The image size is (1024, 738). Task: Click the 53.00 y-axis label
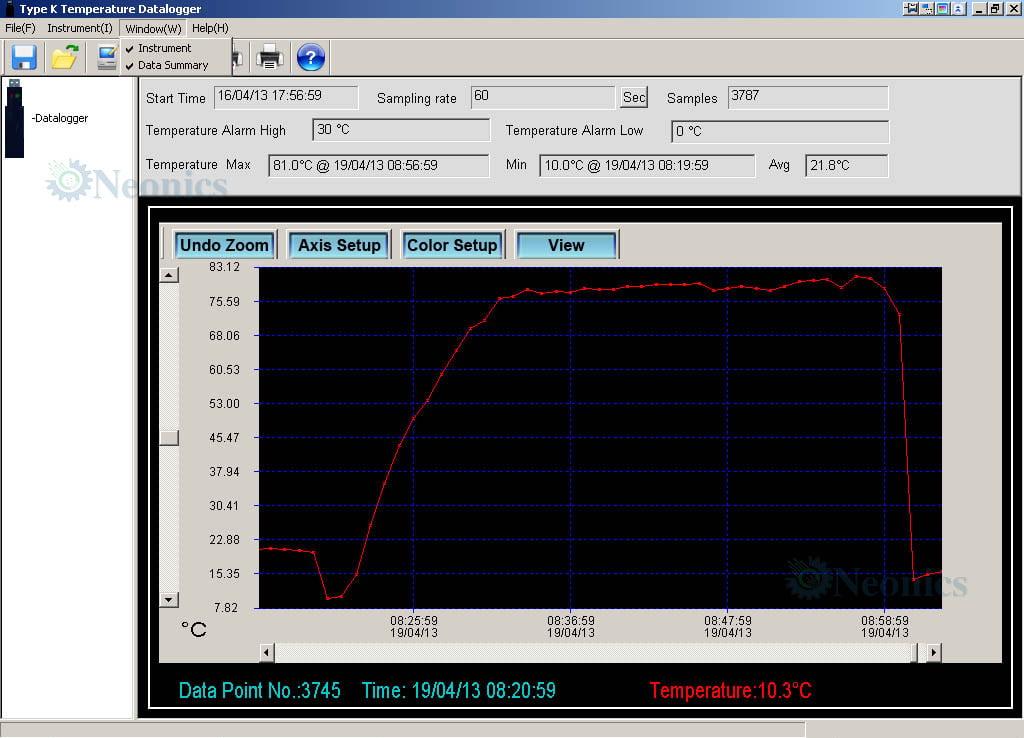tap(224, 404)
